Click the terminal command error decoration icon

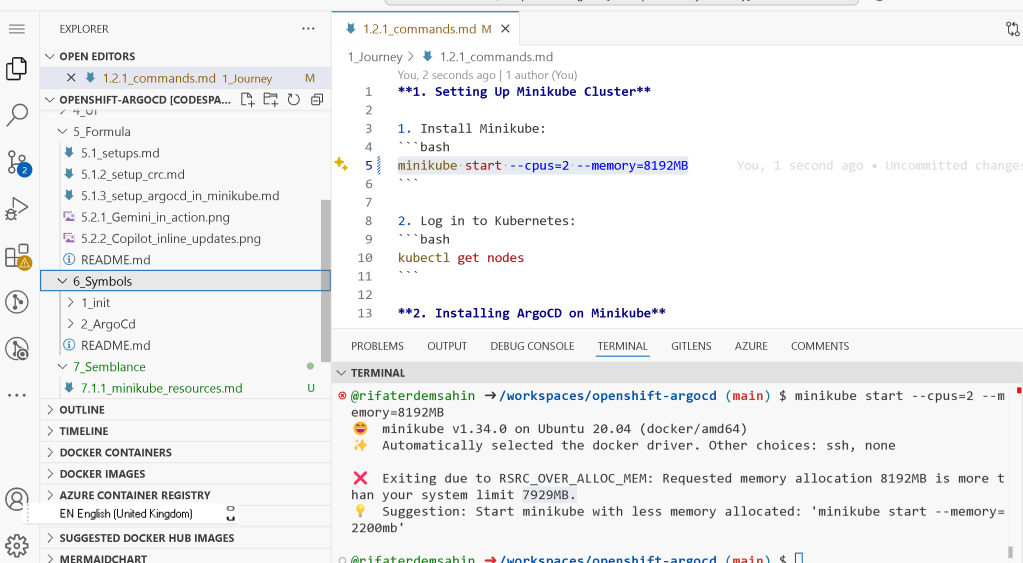343,395
